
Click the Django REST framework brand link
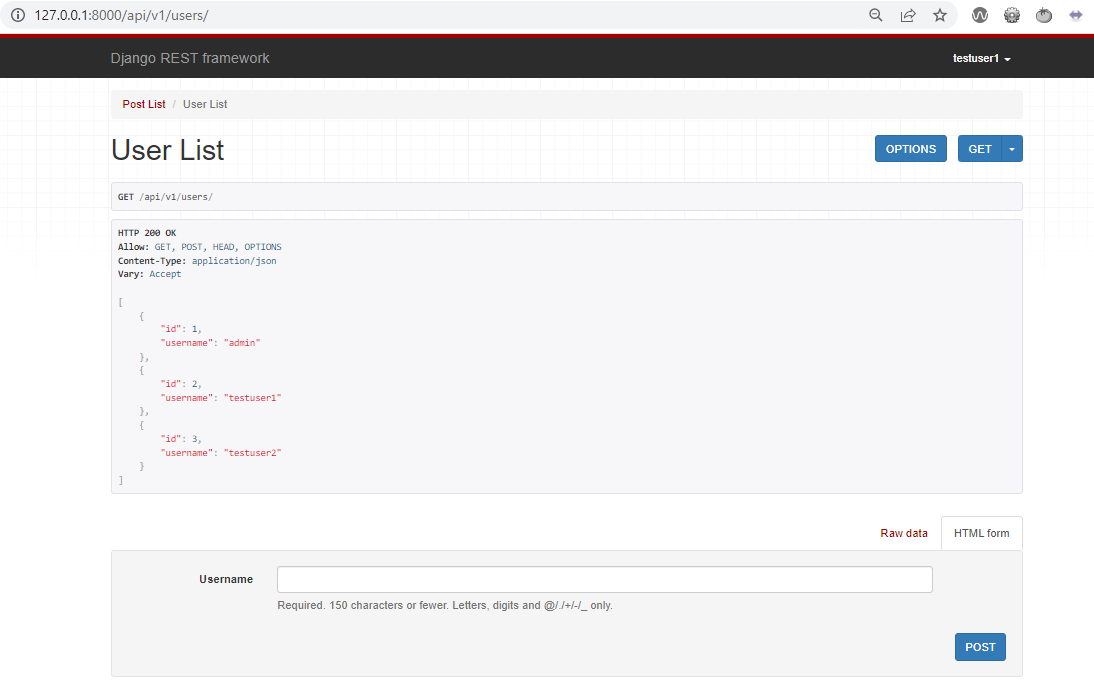tap(190, 58)
